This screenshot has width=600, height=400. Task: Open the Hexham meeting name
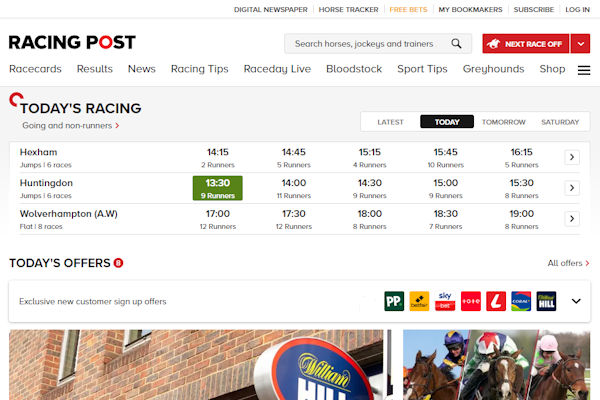[38, 152]
